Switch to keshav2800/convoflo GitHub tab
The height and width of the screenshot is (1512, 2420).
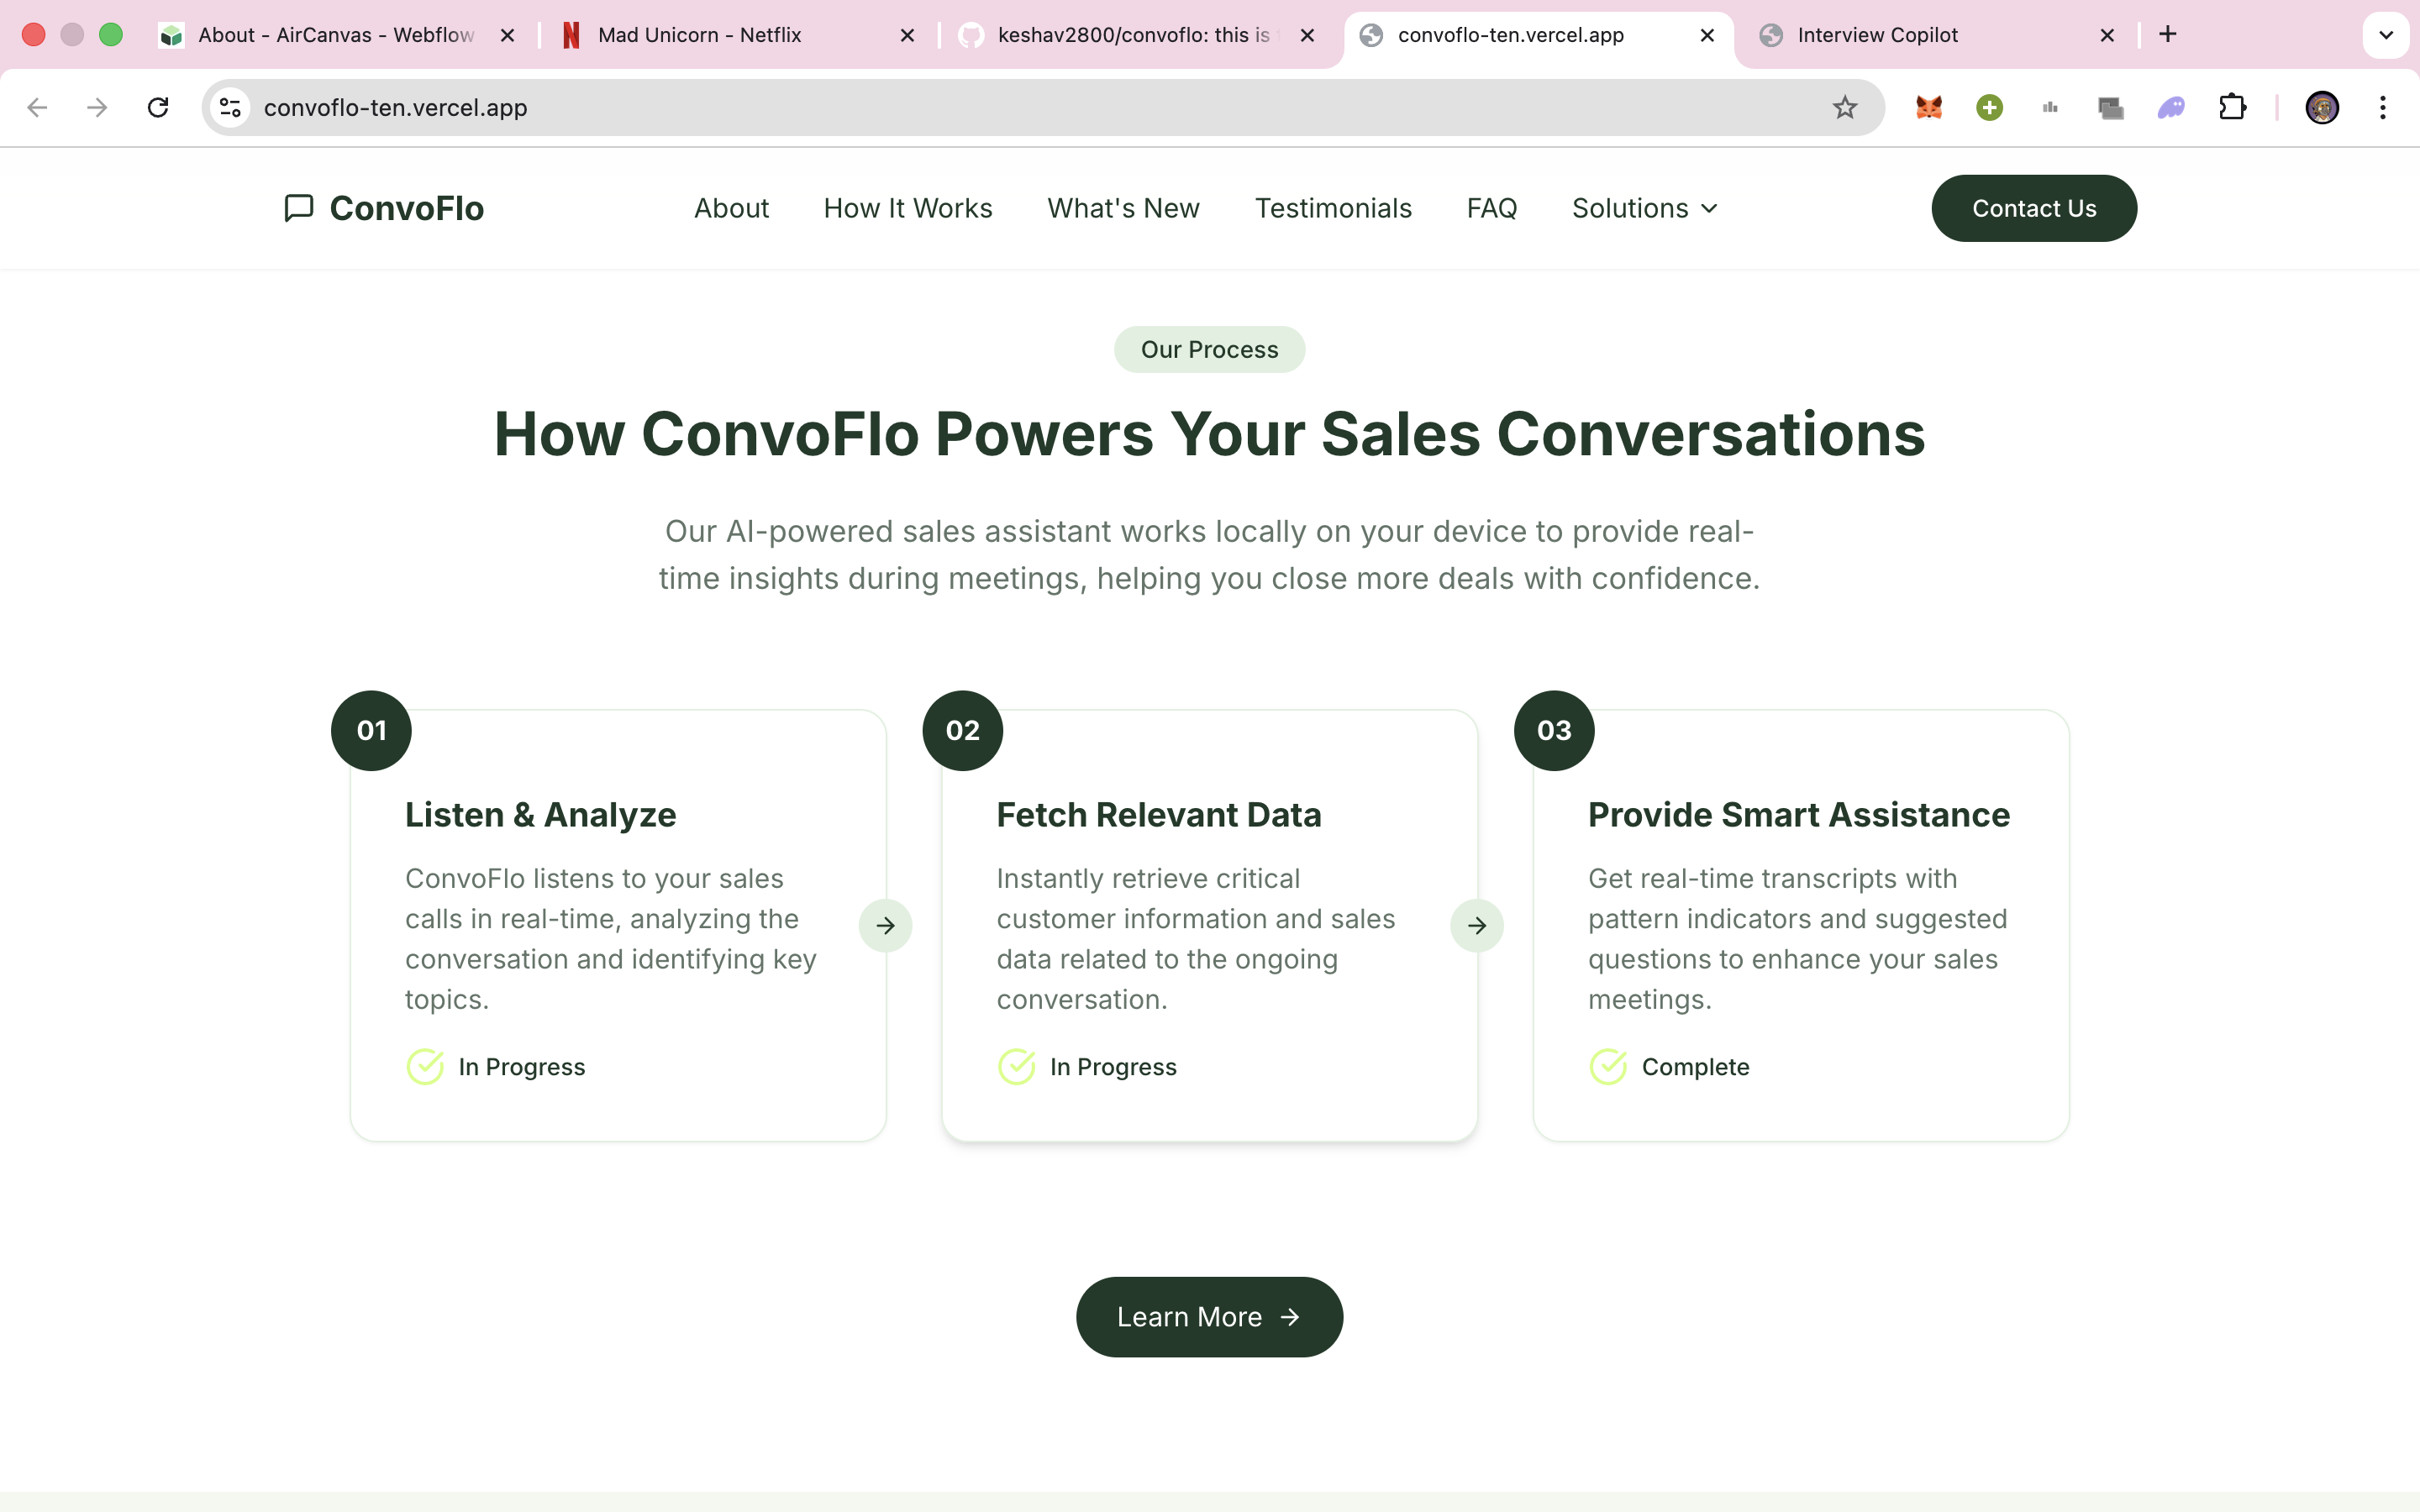(1135, 35)
